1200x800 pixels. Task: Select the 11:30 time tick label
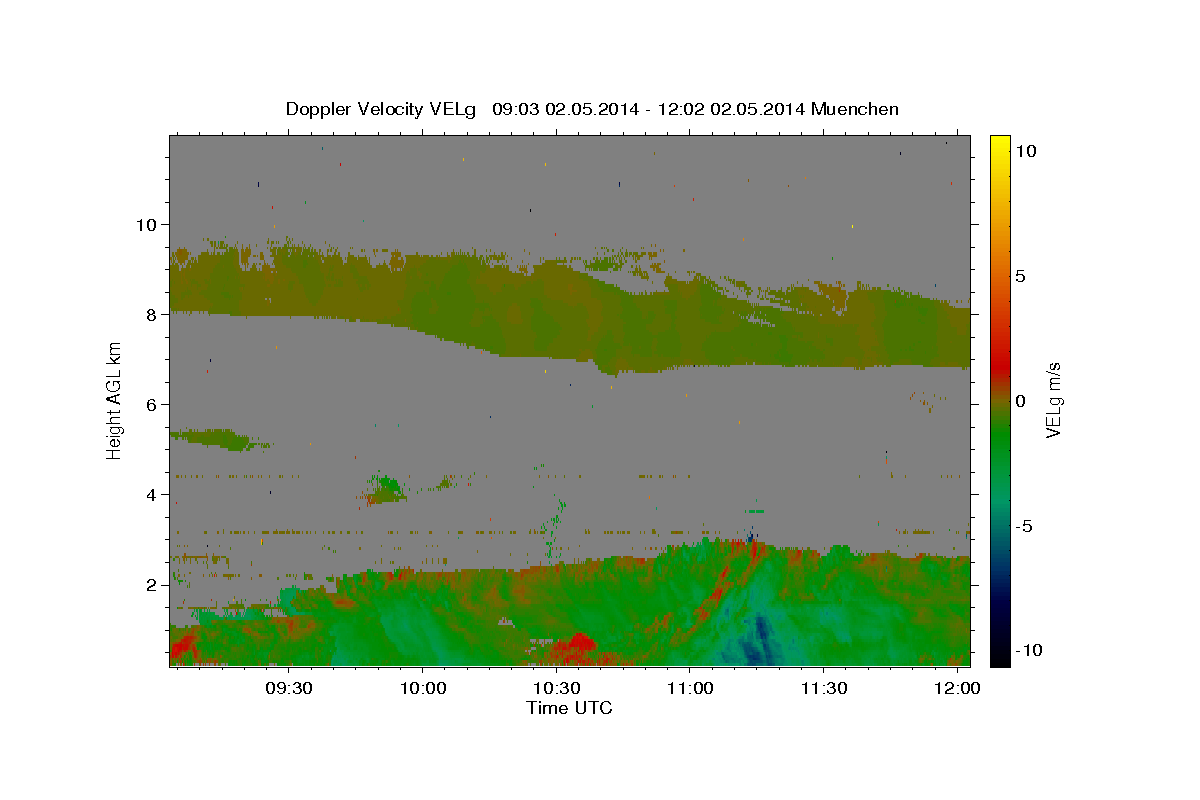[x=823, y=689]
